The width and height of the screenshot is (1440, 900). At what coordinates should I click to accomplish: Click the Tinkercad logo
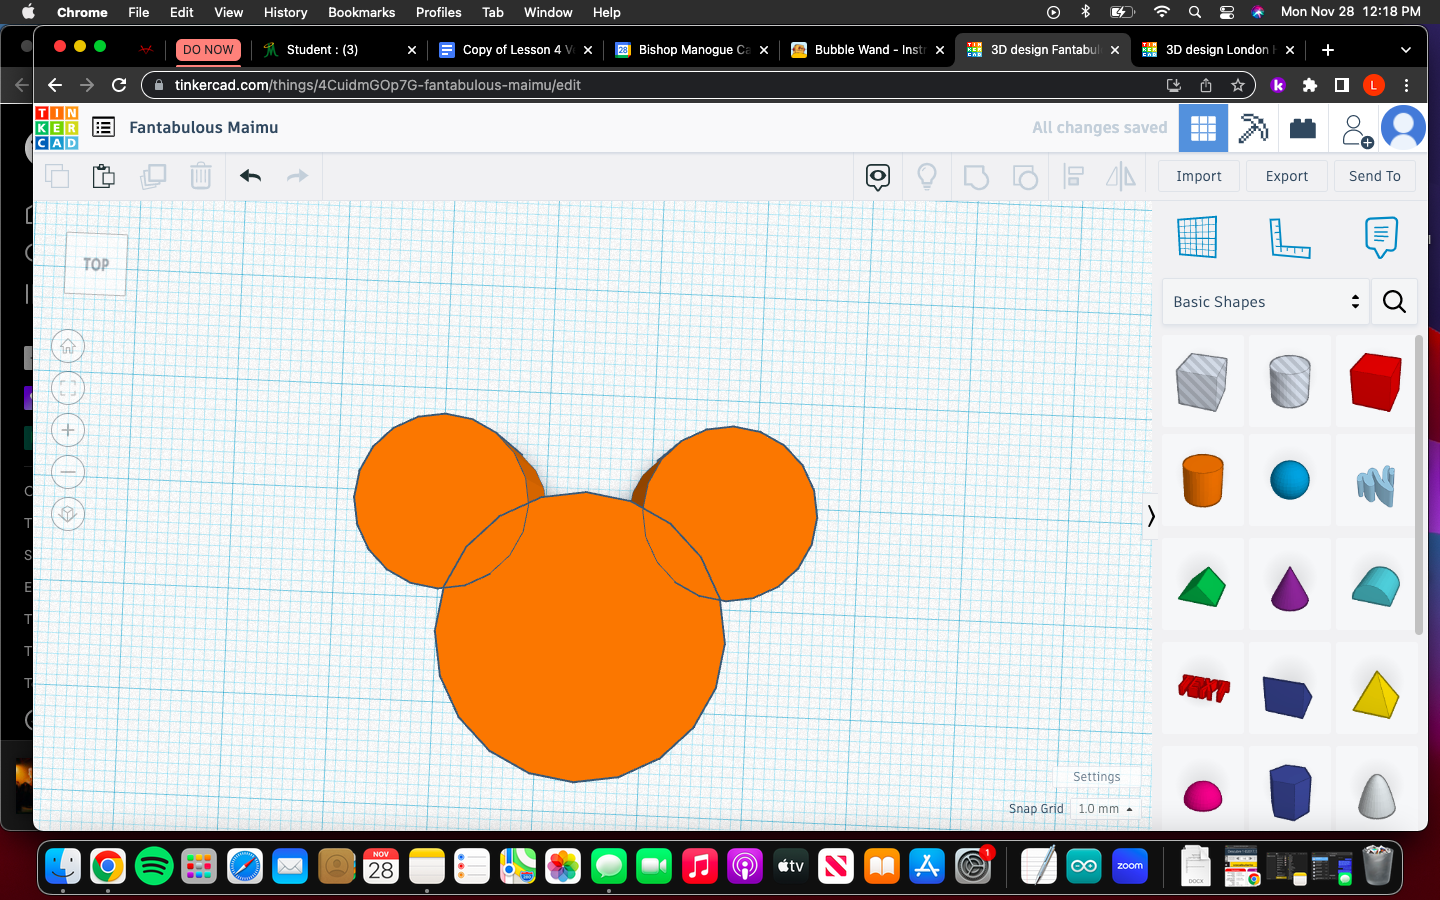click(57, 128)
